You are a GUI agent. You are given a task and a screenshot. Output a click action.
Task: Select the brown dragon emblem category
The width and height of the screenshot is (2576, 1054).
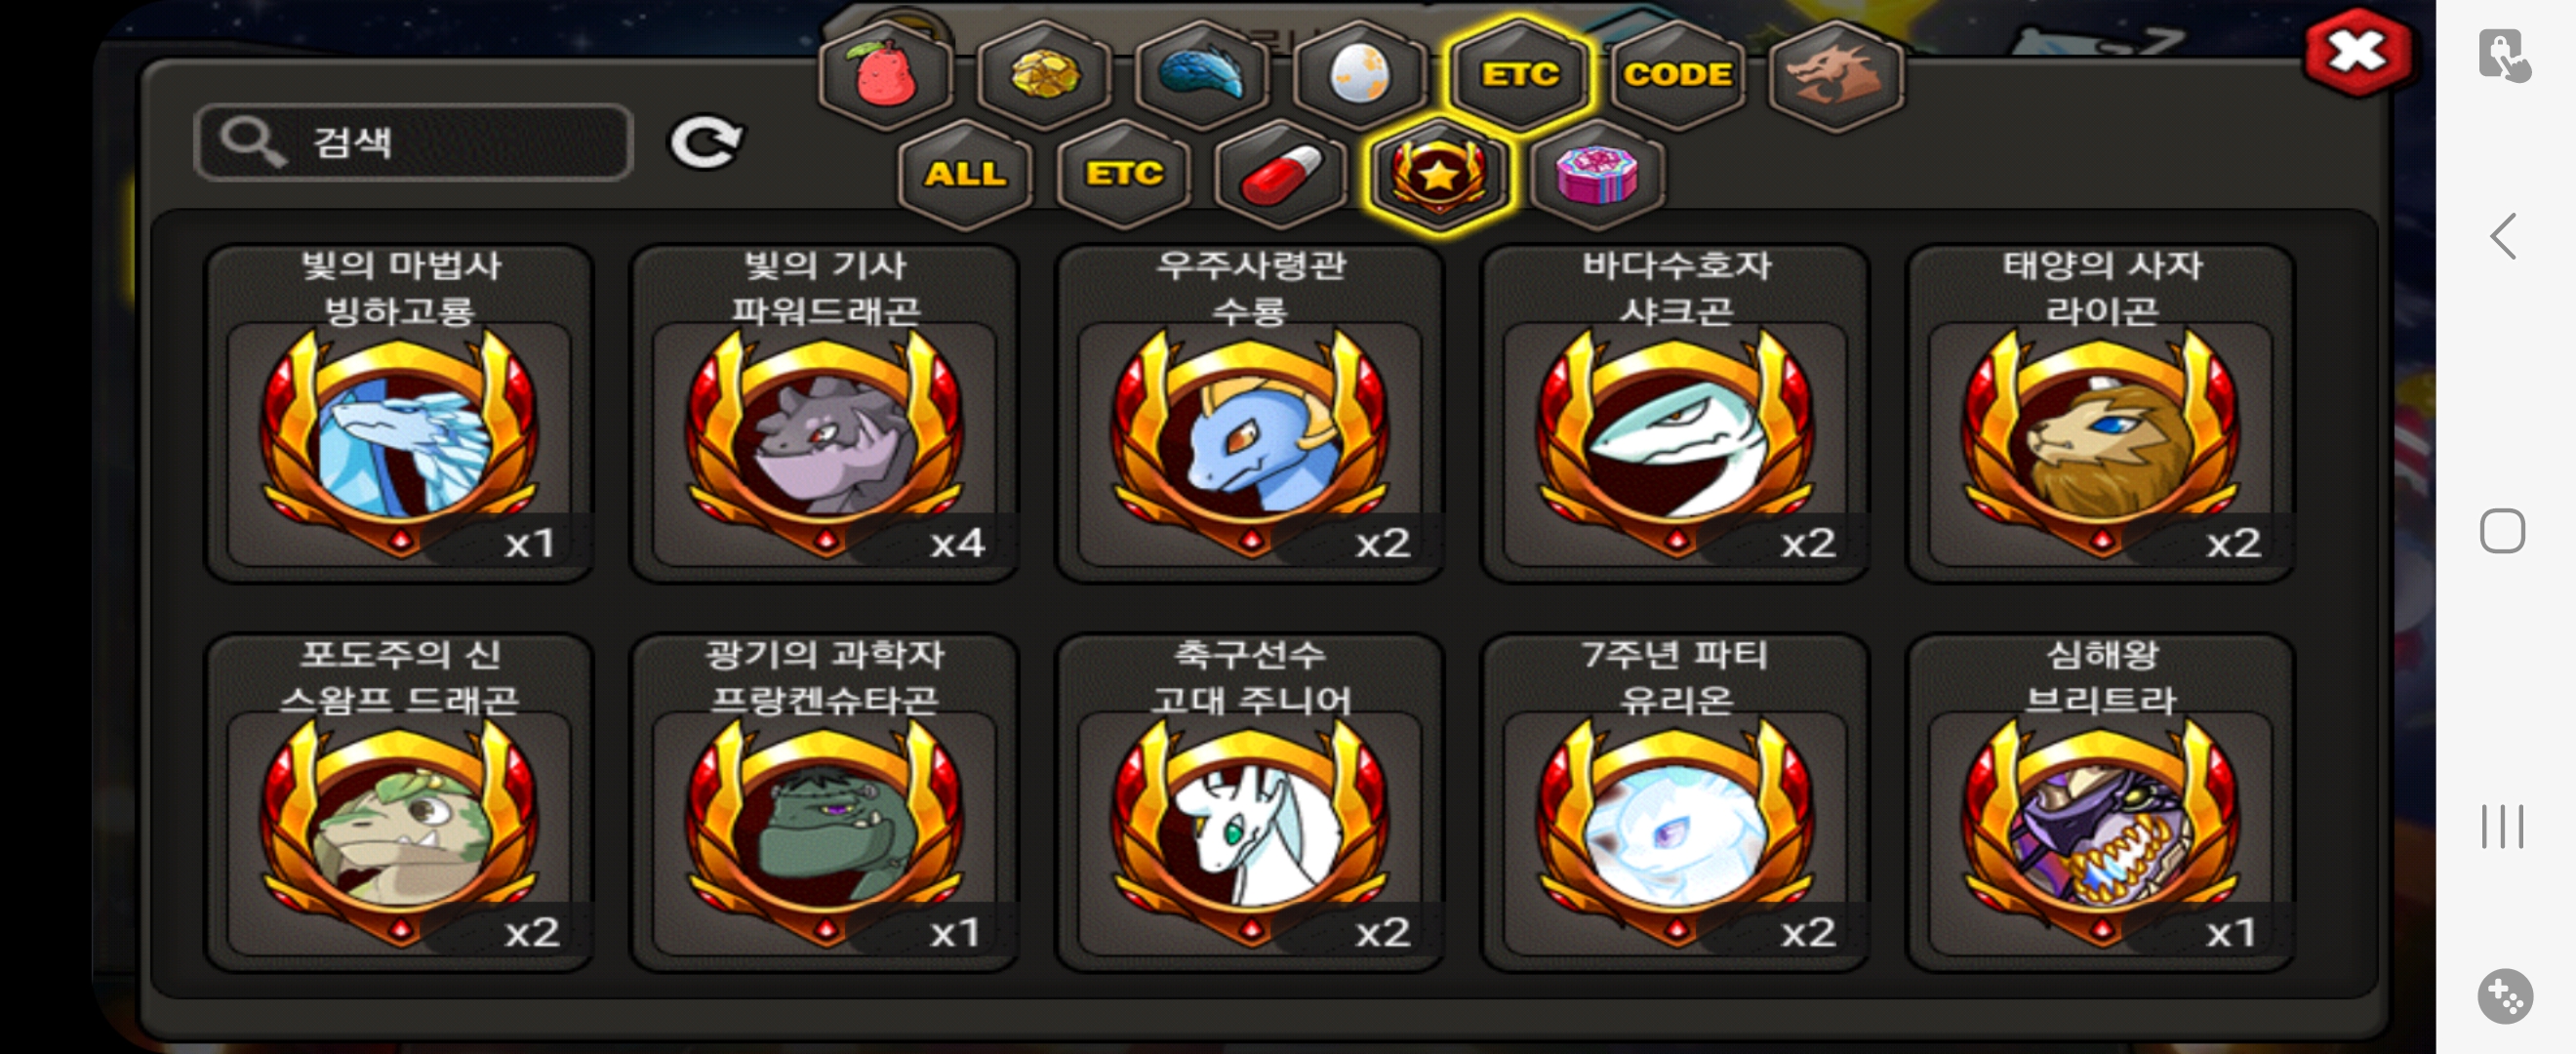[x=1835, y=75]
